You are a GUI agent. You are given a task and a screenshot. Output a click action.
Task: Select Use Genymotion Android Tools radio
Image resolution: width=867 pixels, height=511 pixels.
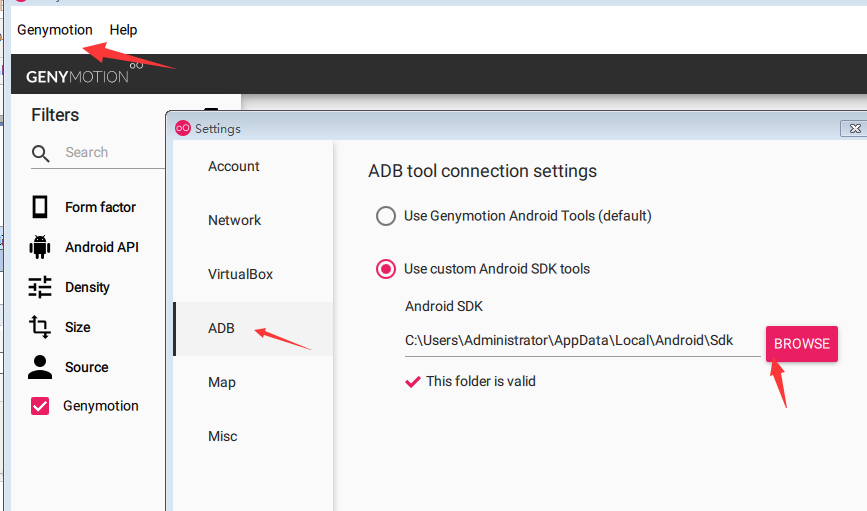tap(386, 216)
